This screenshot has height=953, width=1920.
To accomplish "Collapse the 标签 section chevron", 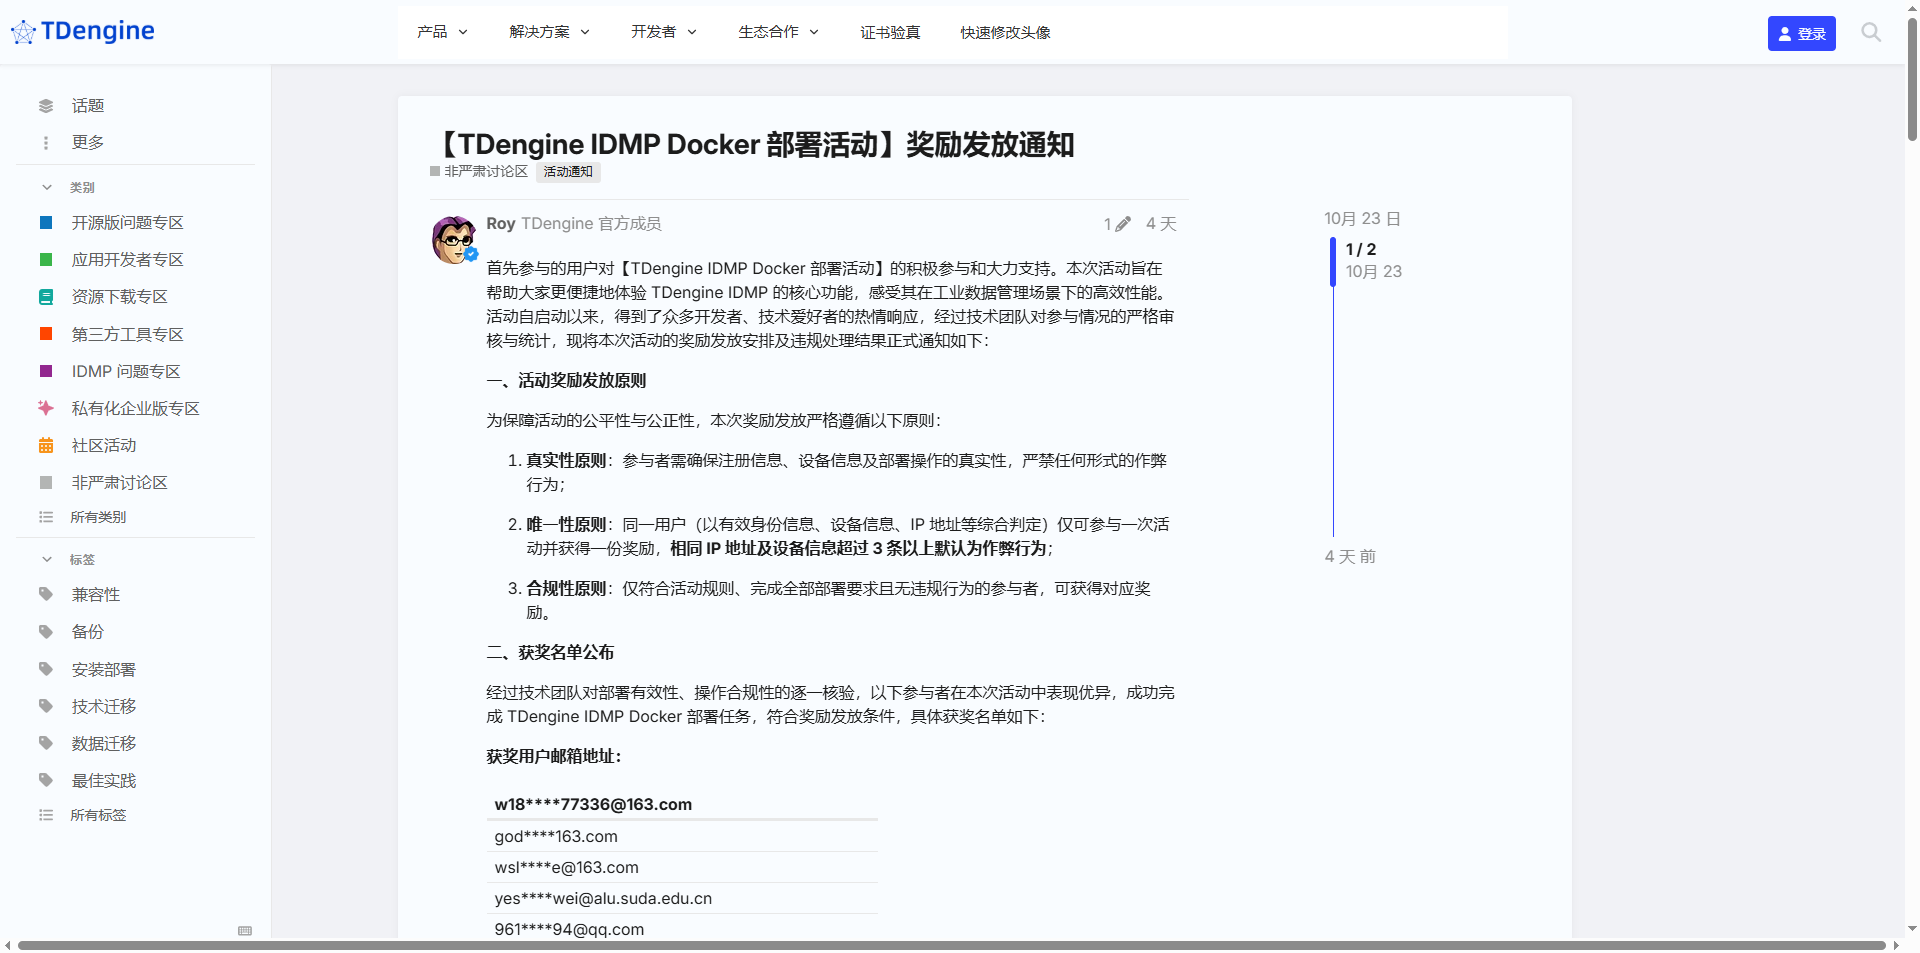I will [x=46, y=559].
